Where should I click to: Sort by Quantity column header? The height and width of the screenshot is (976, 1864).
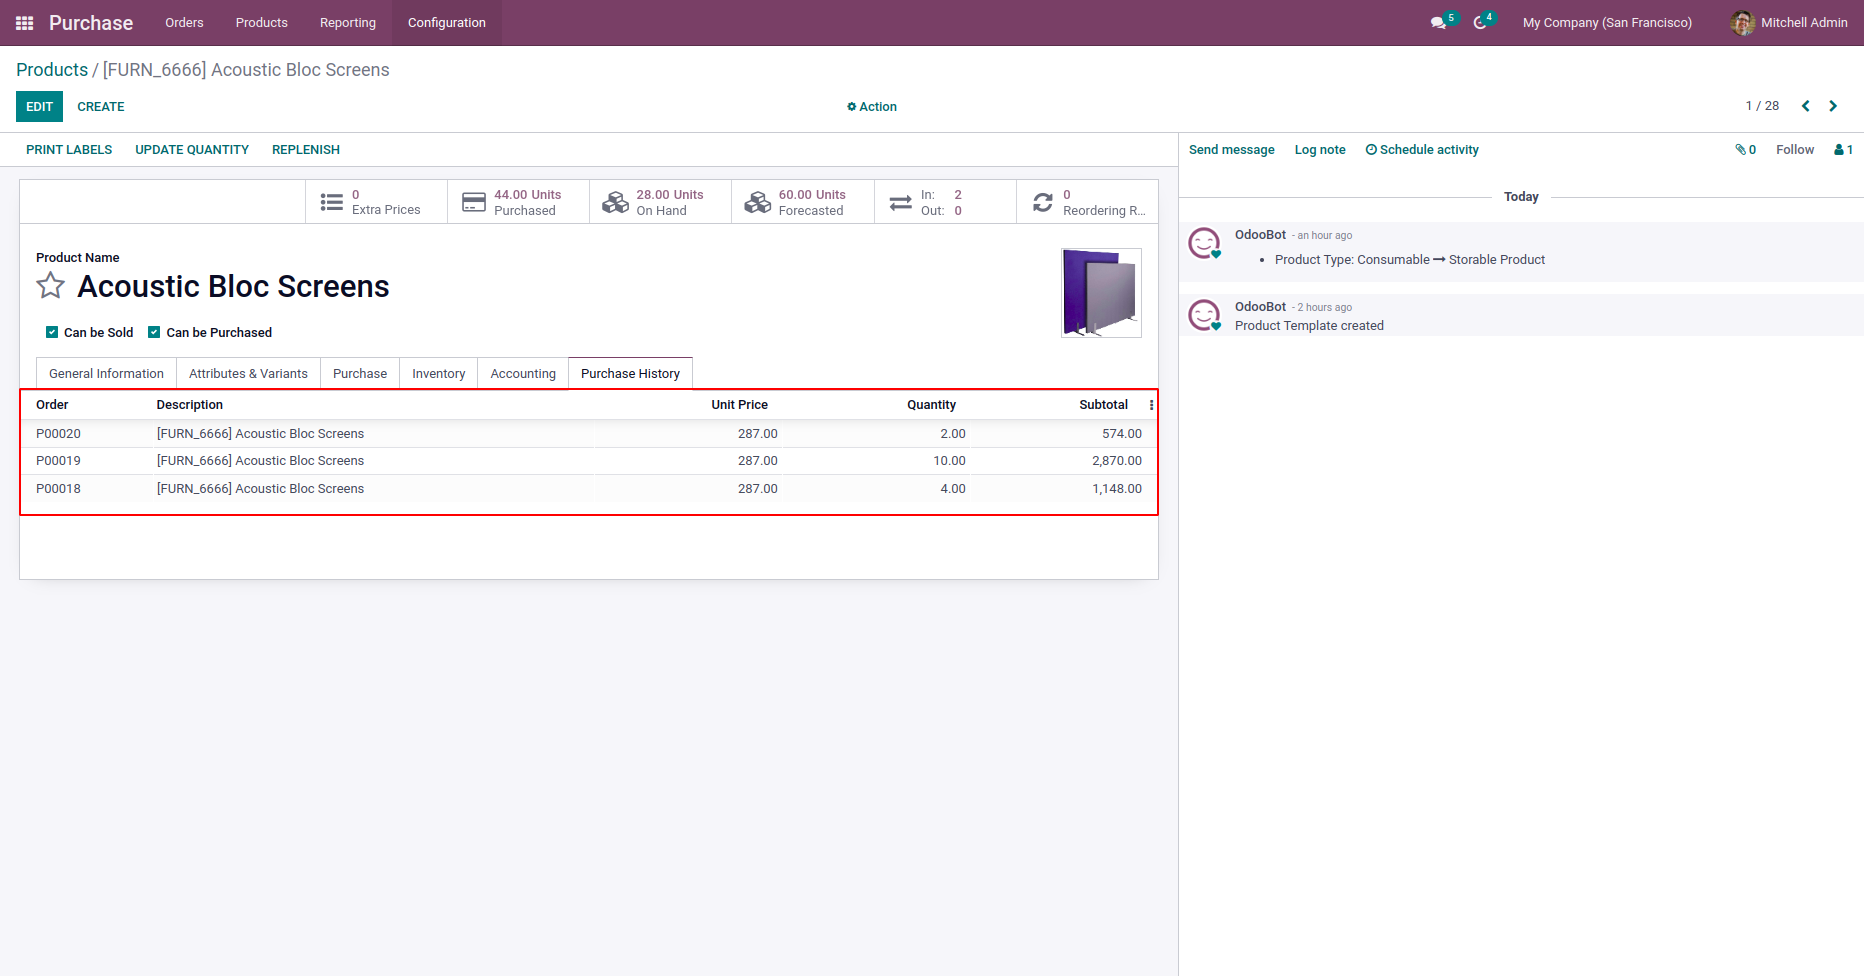pos(932,405)
